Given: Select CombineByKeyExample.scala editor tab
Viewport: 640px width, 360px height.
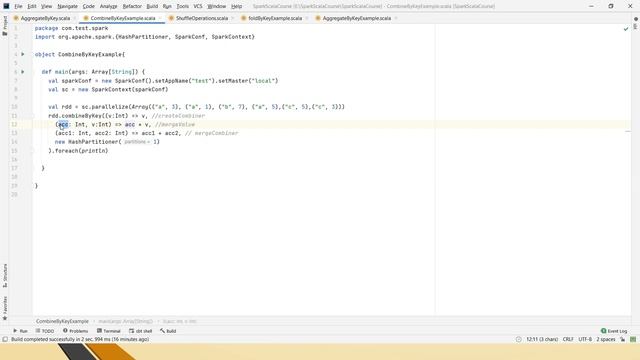Looking at the screenshot, I should [122, 18].
